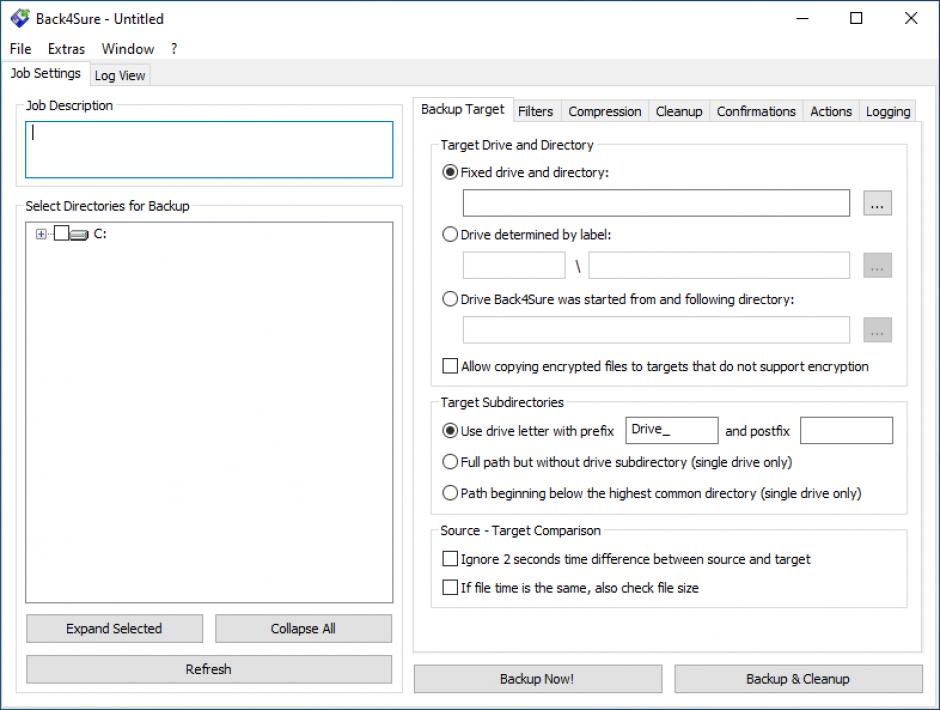940x710 pixels.
Task: Click the Drive_ prefix field
Action: 671,431
